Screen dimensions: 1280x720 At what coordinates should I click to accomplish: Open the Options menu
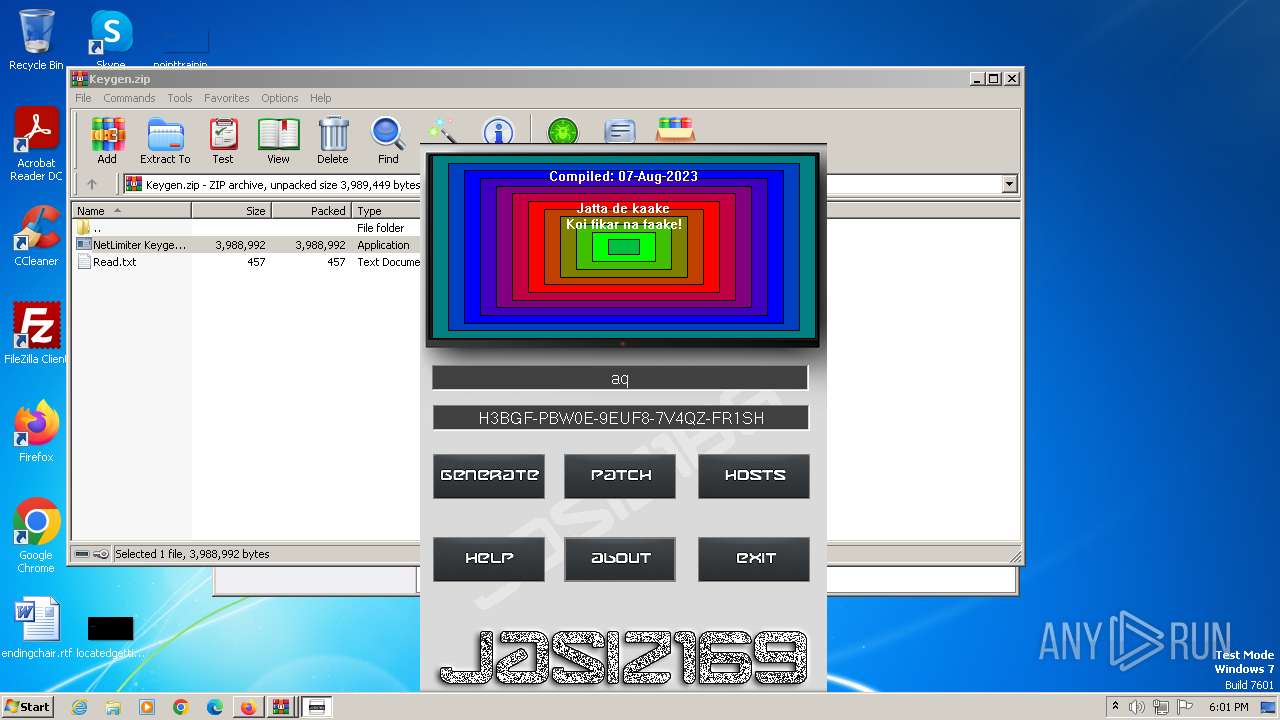(x=280, y=98)
